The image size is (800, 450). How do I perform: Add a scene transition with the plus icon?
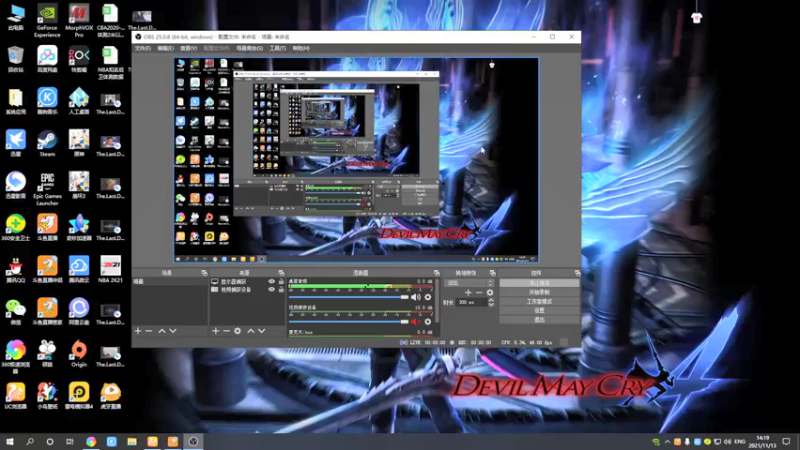[x=468, y=293]
